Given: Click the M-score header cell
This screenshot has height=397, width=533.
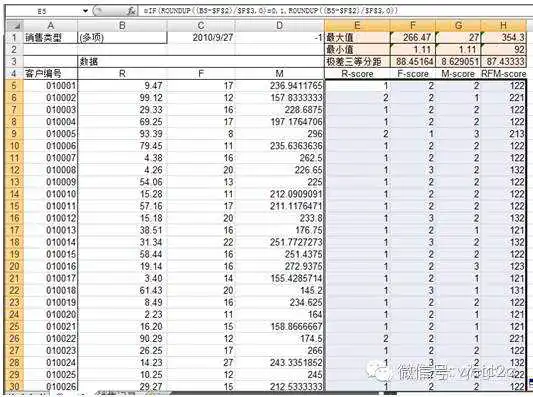Looking at the screenshot, I should tap(458, 73).
